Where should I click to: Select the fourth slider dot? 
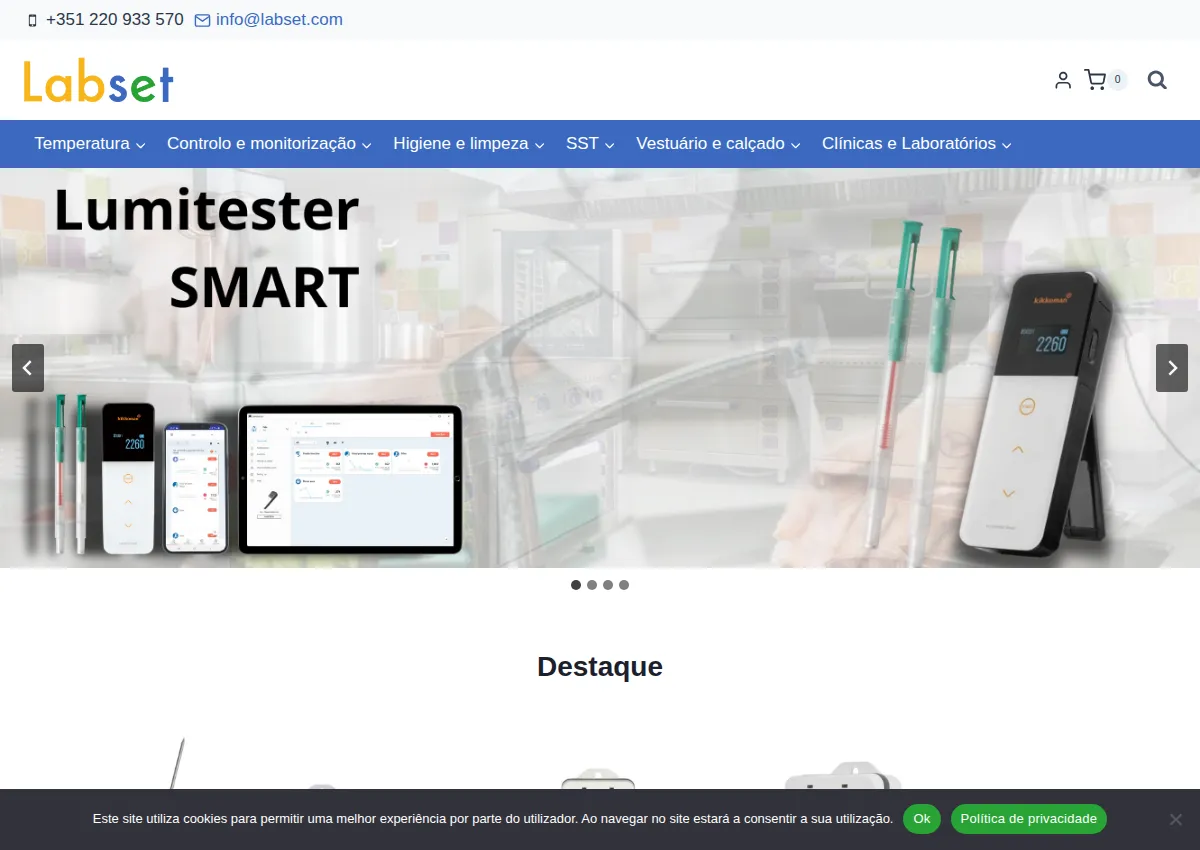click(x=624, y=585)
